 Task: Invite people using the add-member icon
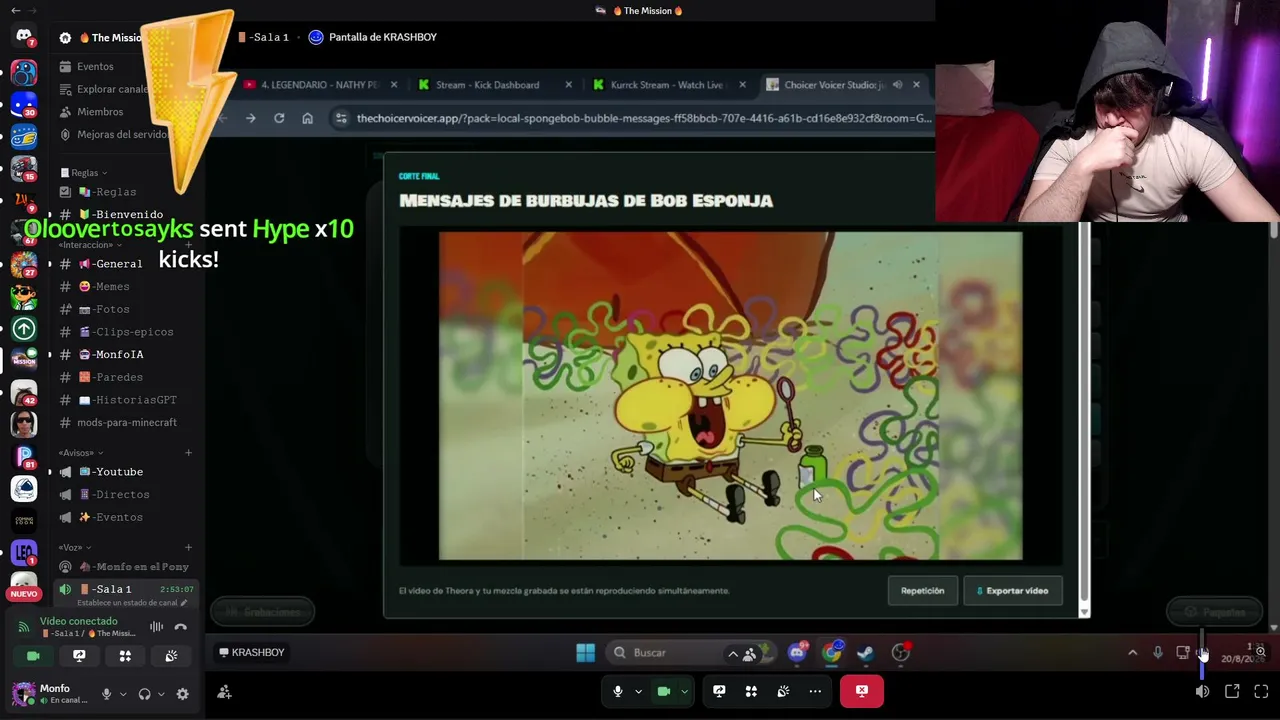pos(224,692)
